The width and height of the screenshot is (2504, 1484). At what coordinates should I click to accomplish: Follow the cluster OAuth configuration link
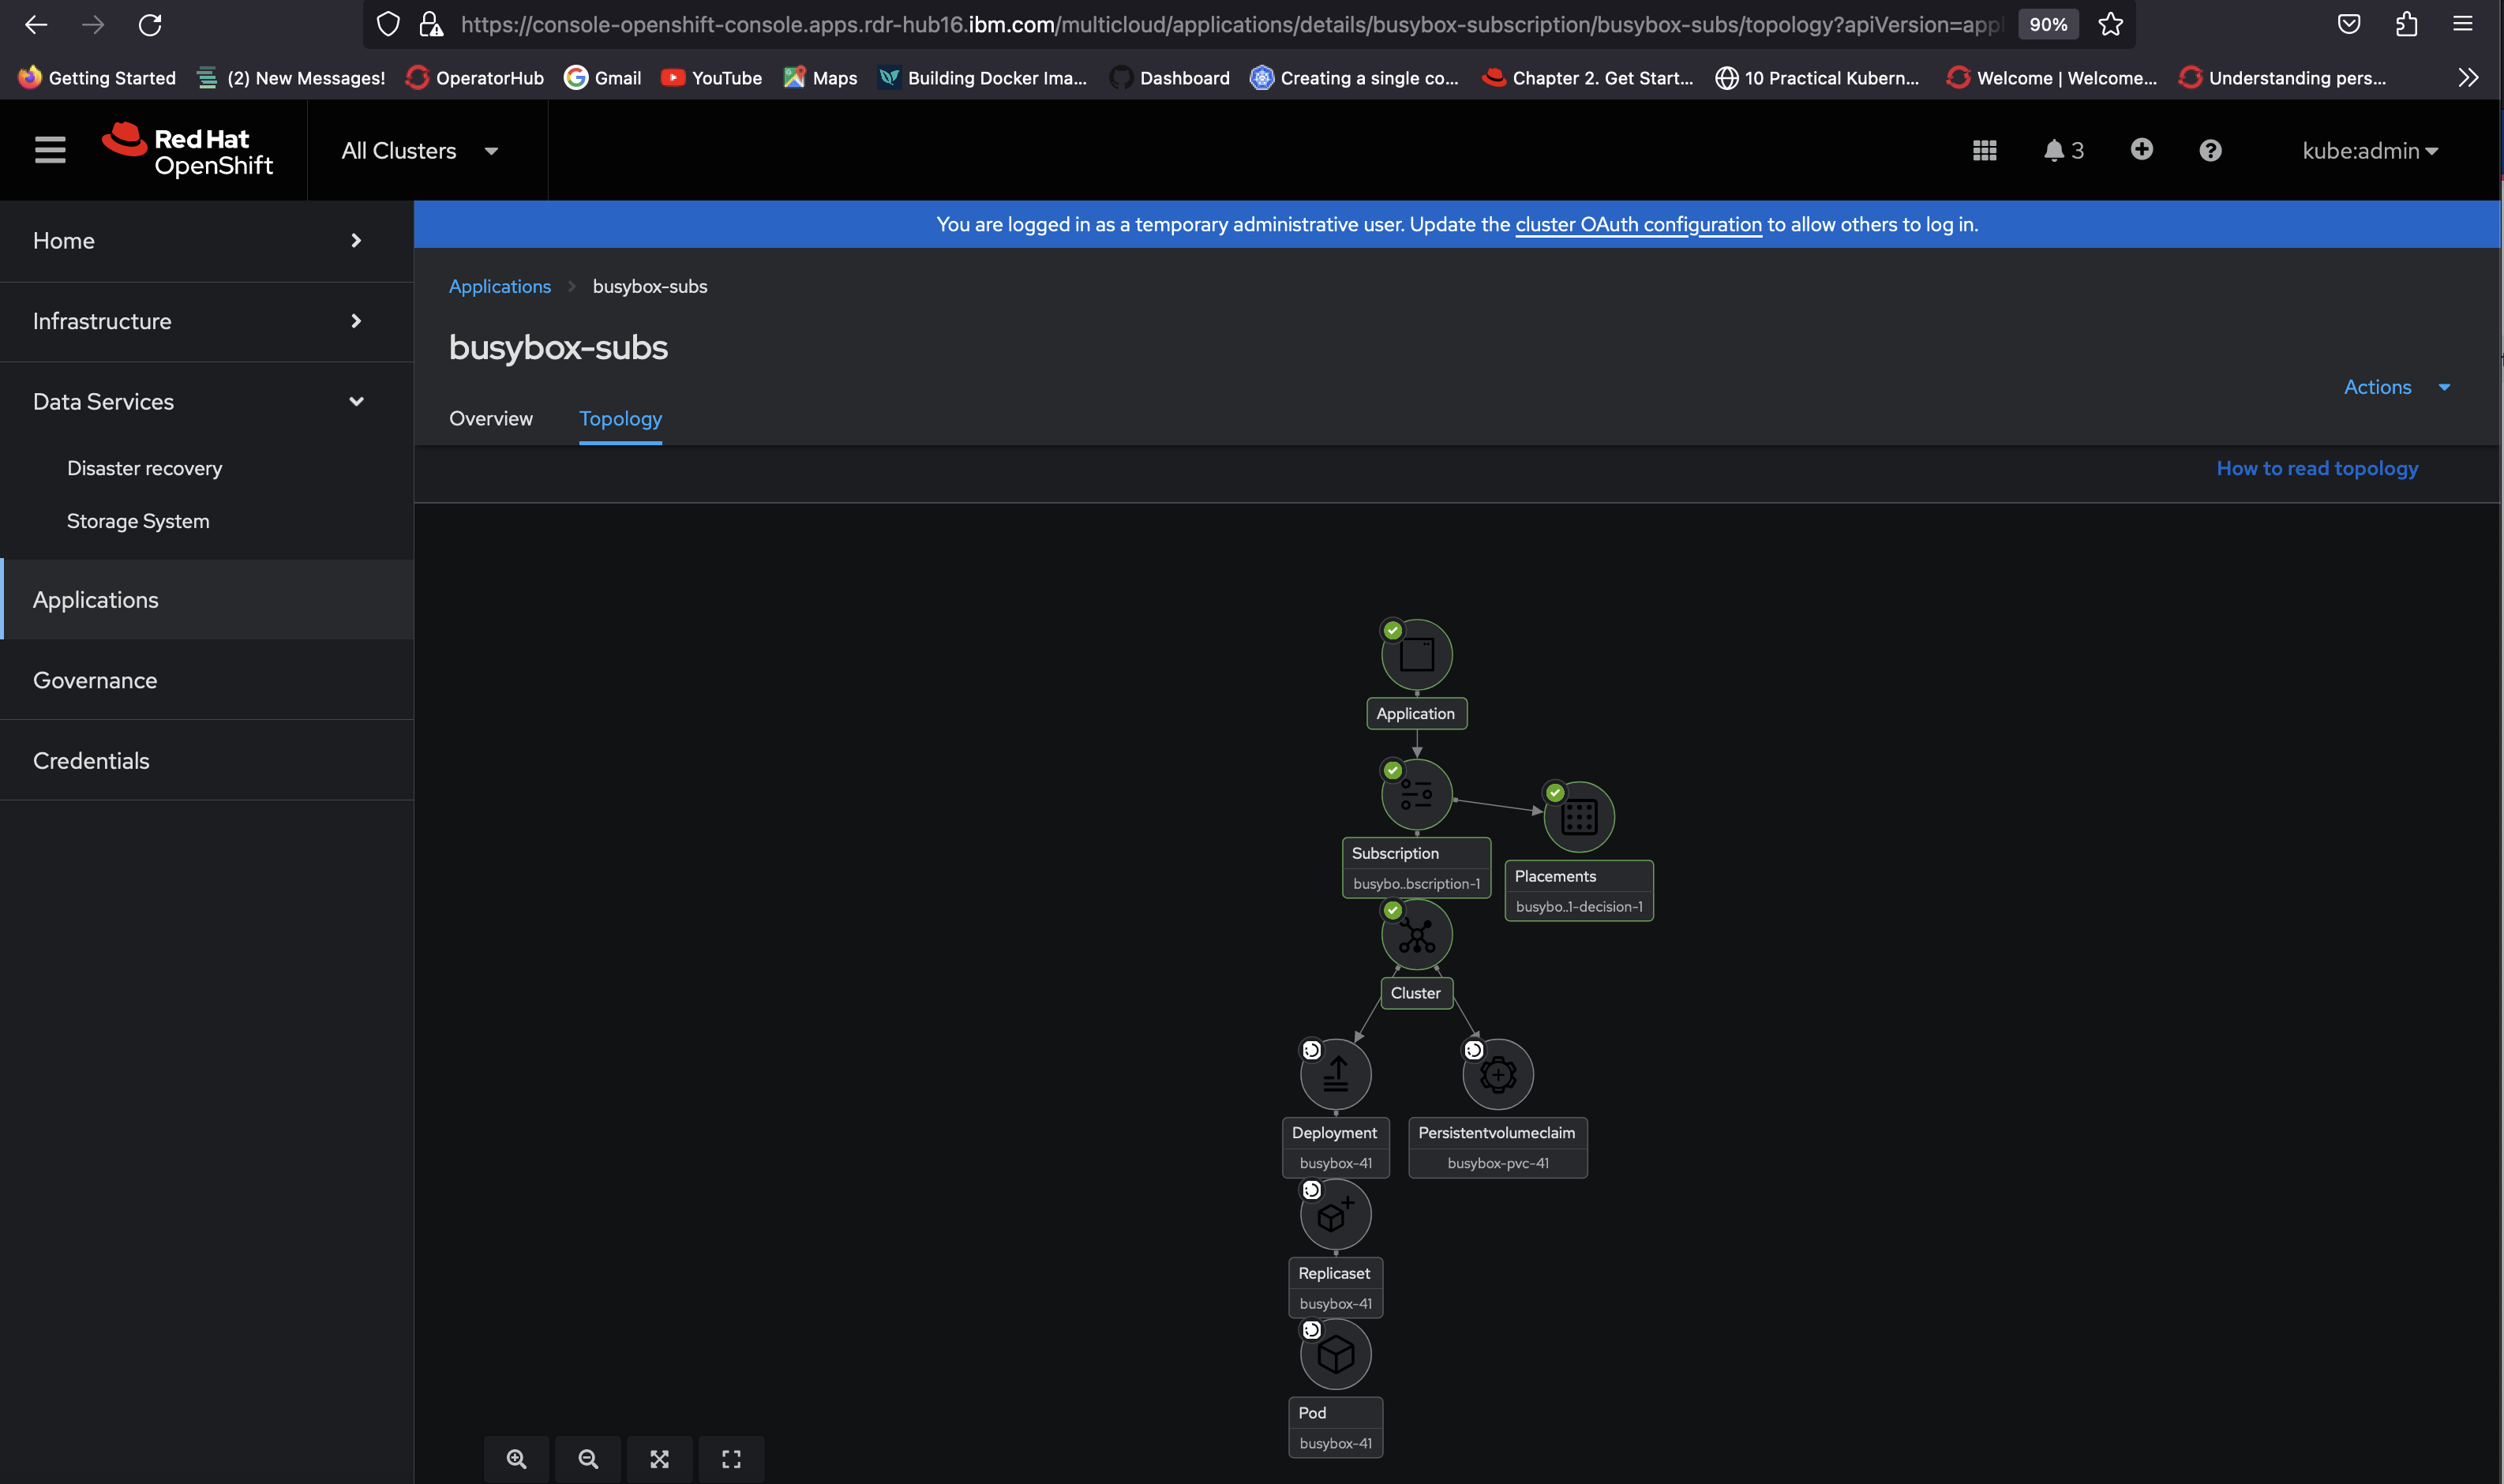(x=1637, y=224)
